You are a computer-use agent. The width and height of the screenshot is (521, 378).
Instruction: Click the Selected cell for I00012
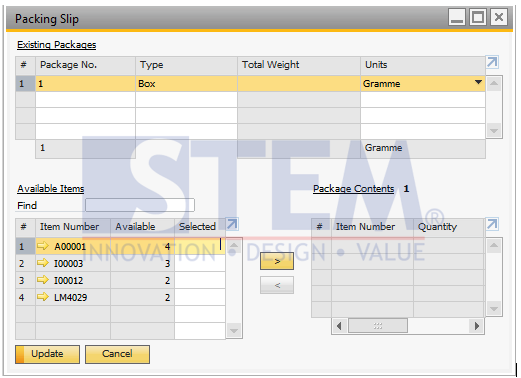pos(200,280)
